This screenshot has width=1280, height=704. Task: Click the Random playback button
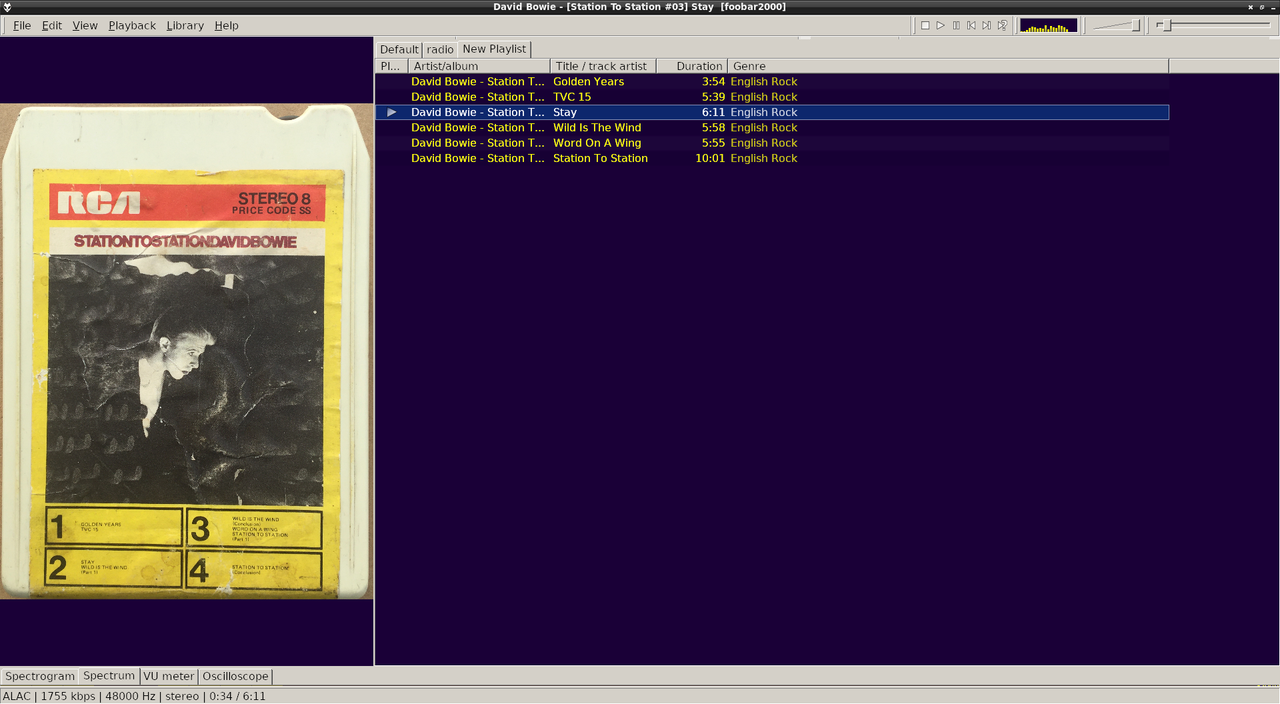pyautogui.click(x=1002, y=25)
